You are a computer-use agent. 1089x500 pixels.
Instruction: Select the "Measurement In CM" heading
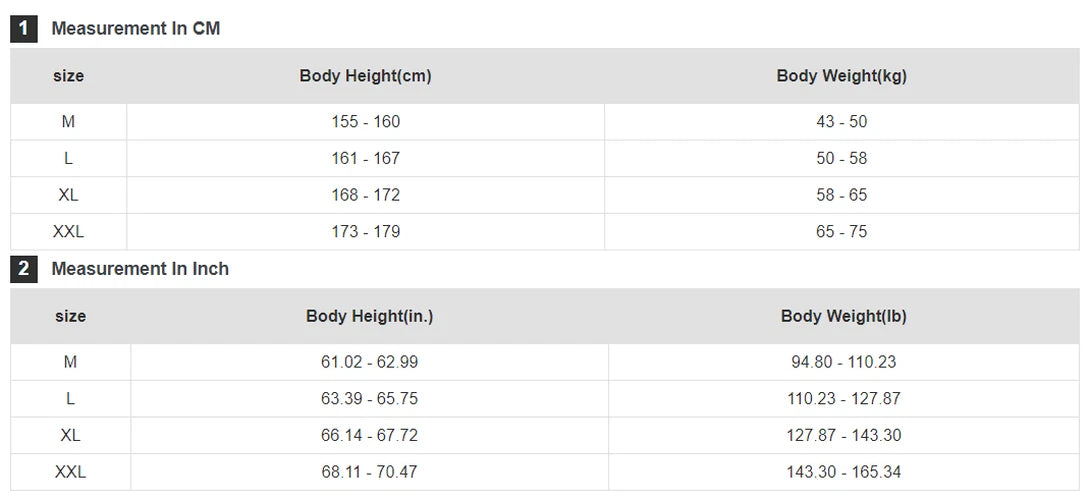[135, 29]
